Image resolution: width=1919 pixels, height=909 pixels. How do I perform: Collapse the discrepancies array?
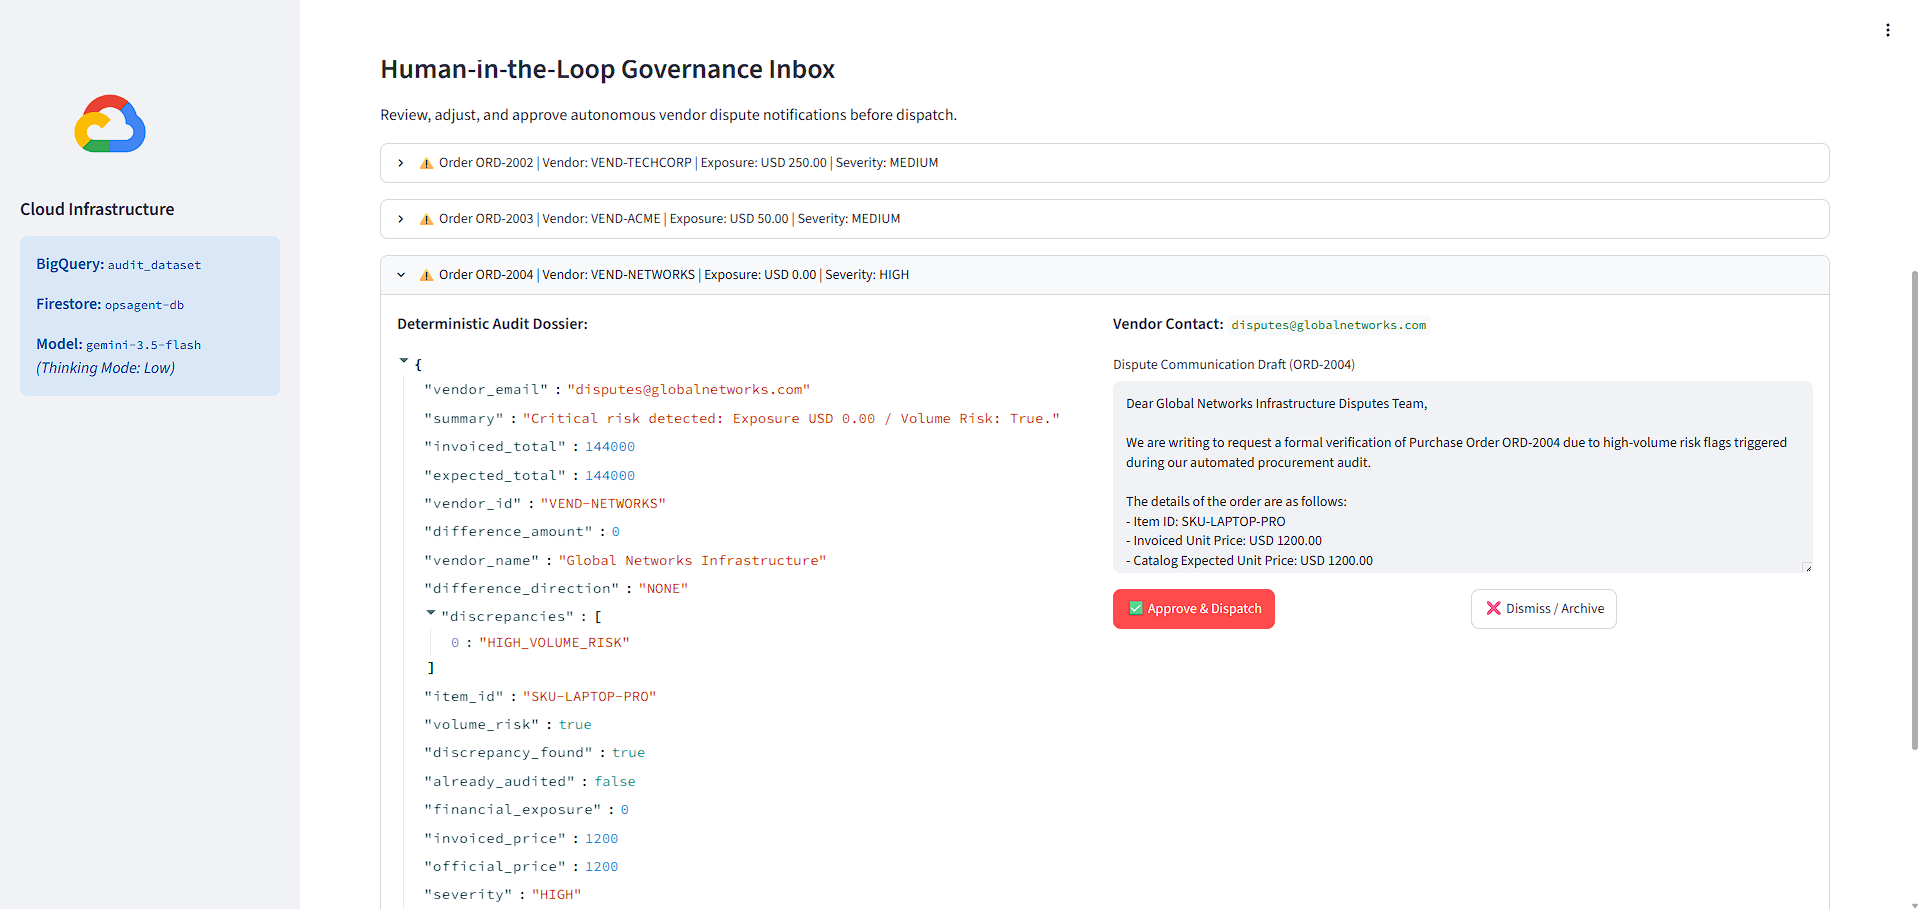431,613
